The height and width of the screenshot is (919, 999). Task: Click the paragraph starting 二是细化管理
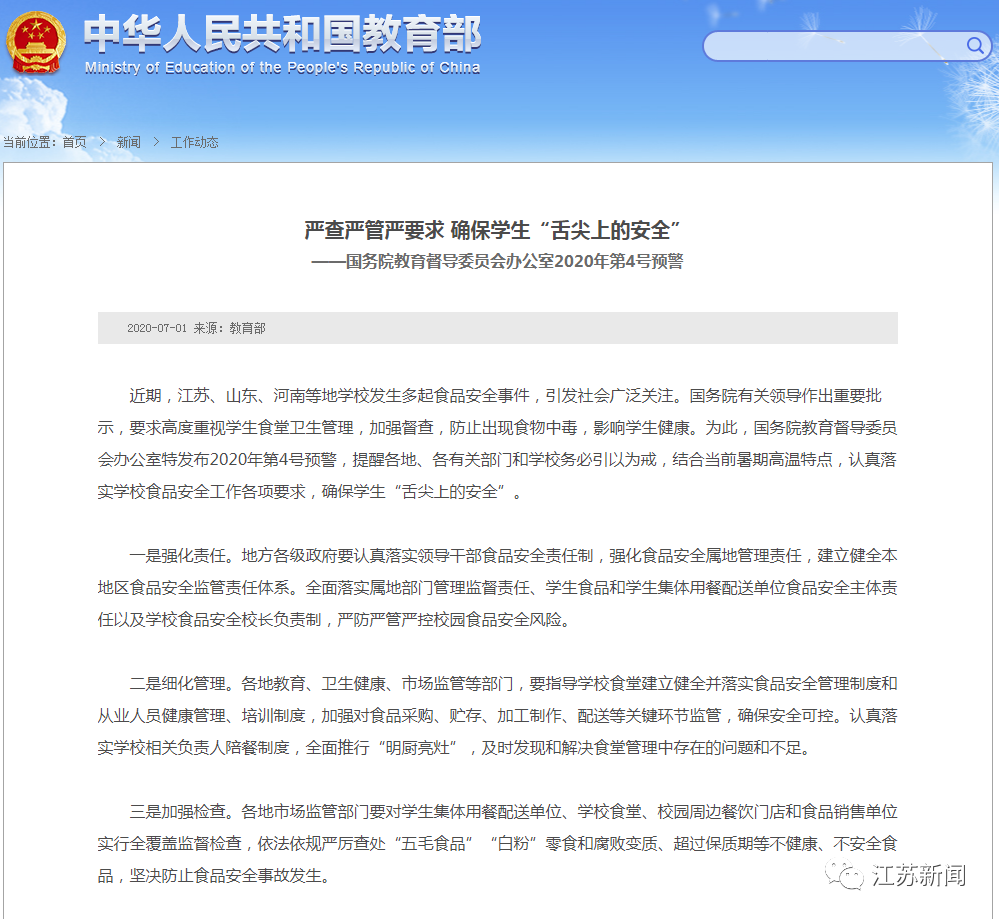click(497, 716)
